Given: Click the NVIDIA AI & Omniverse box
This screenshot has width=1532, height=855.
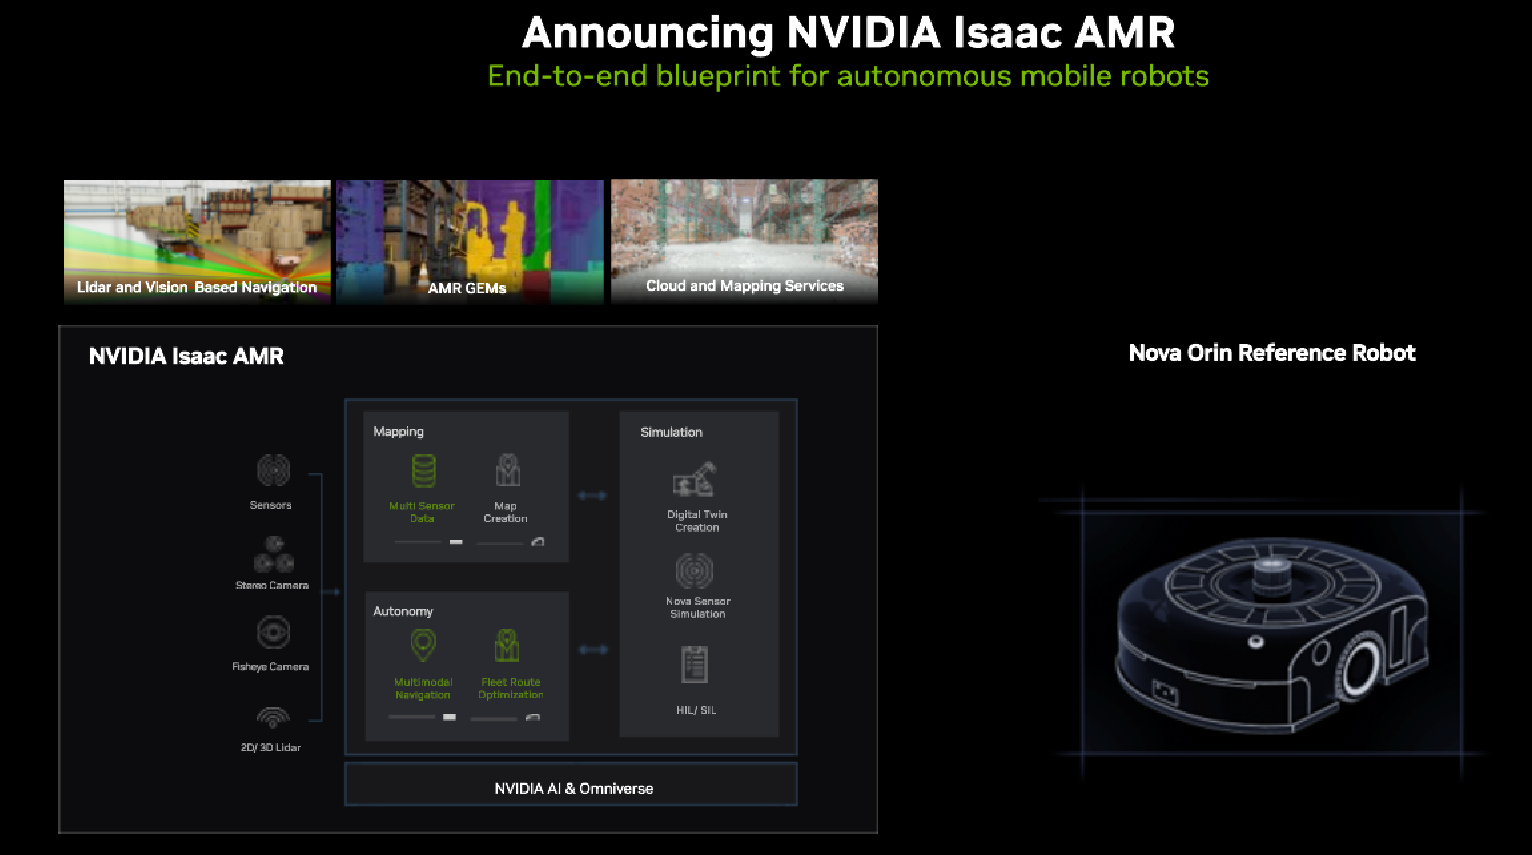Looking at the screenshot, I should (571, 785).
